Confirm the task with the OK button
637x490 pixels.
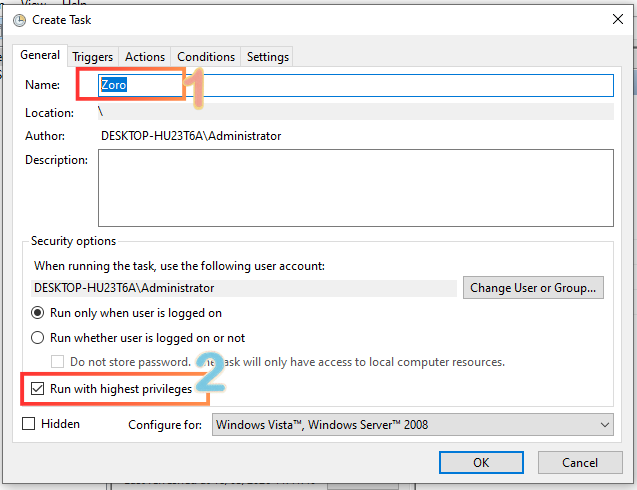pos(481,463)
